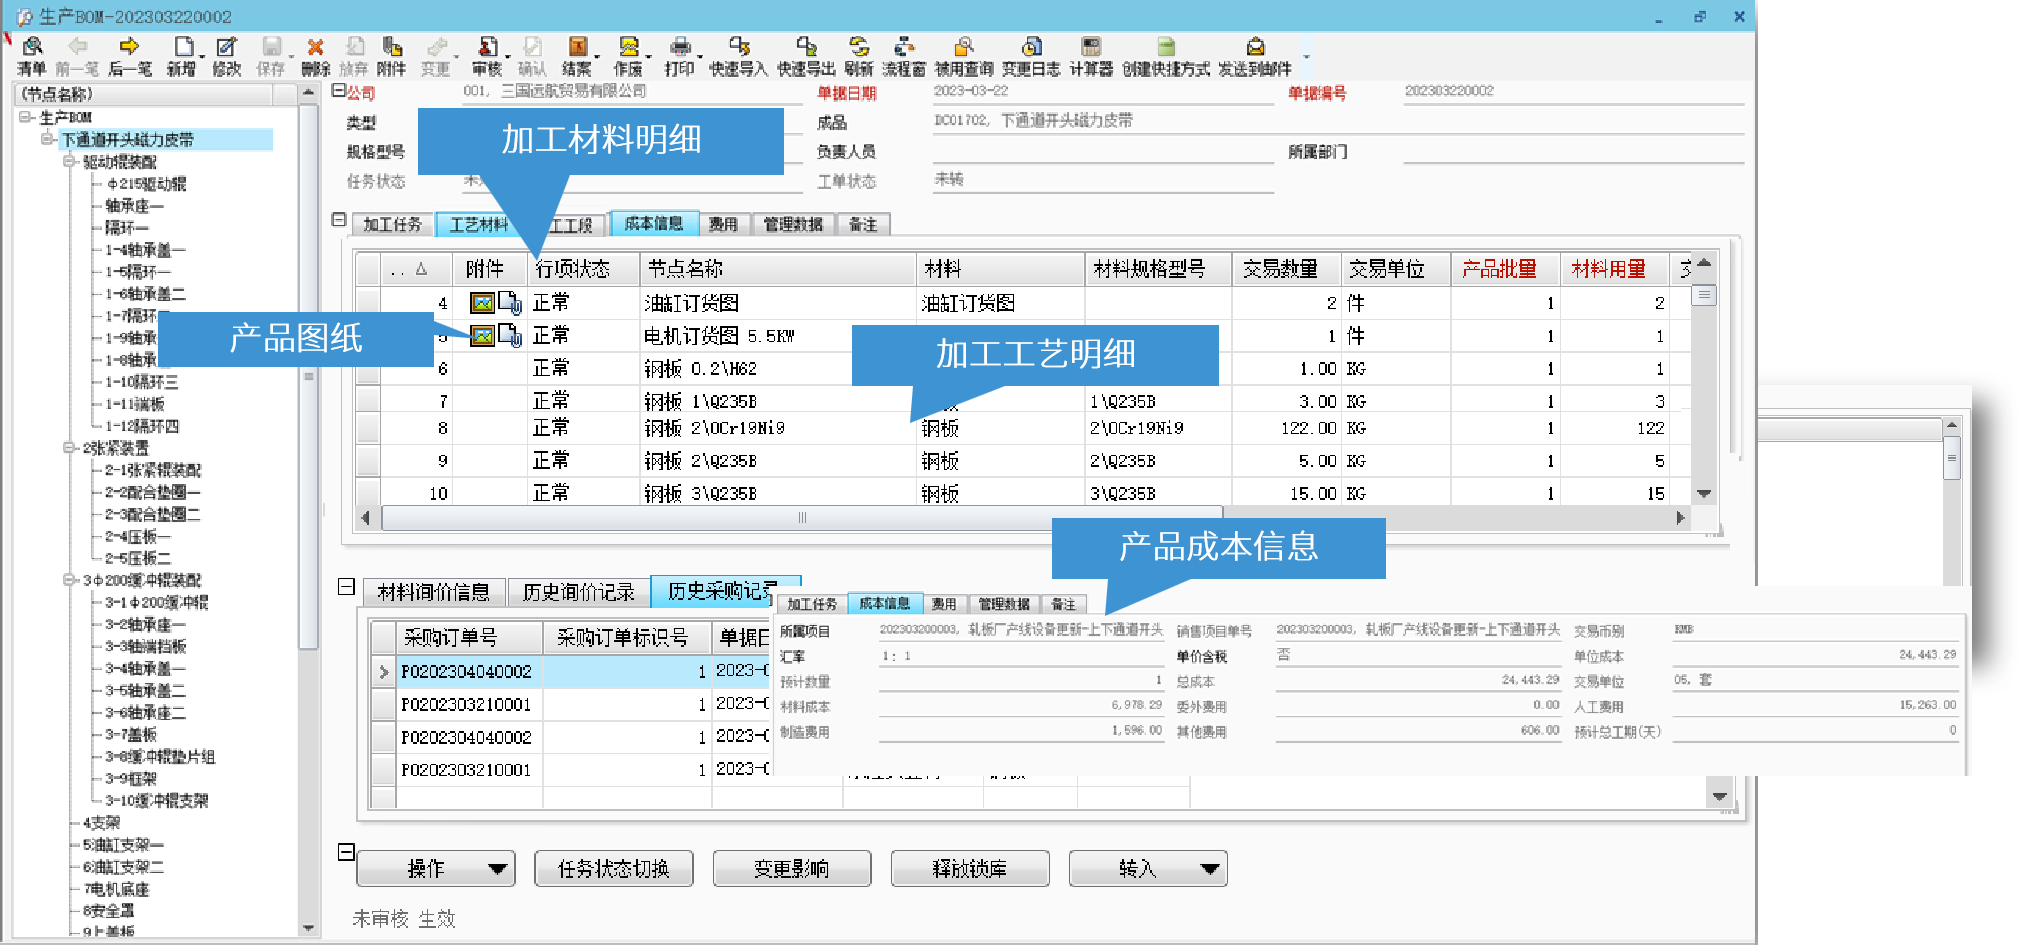Screen dimensions: 2029x946
Task: Create a new document with 新增
Action: tap(183, 46)
